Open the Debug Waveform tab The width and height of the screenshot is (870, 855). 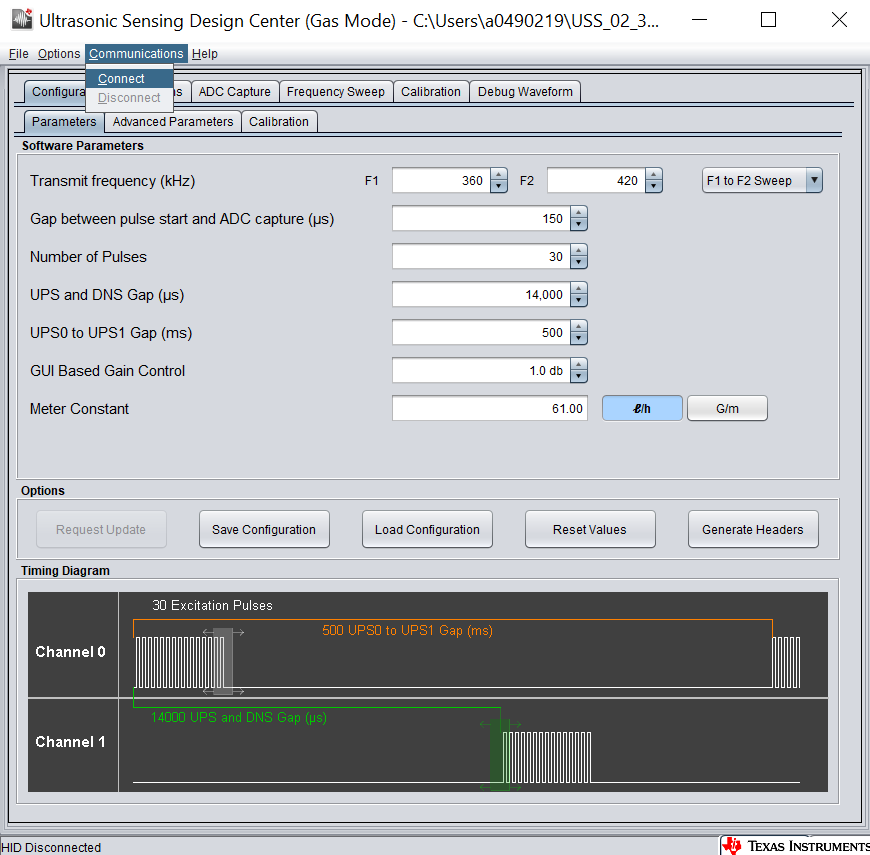[525, 91]
